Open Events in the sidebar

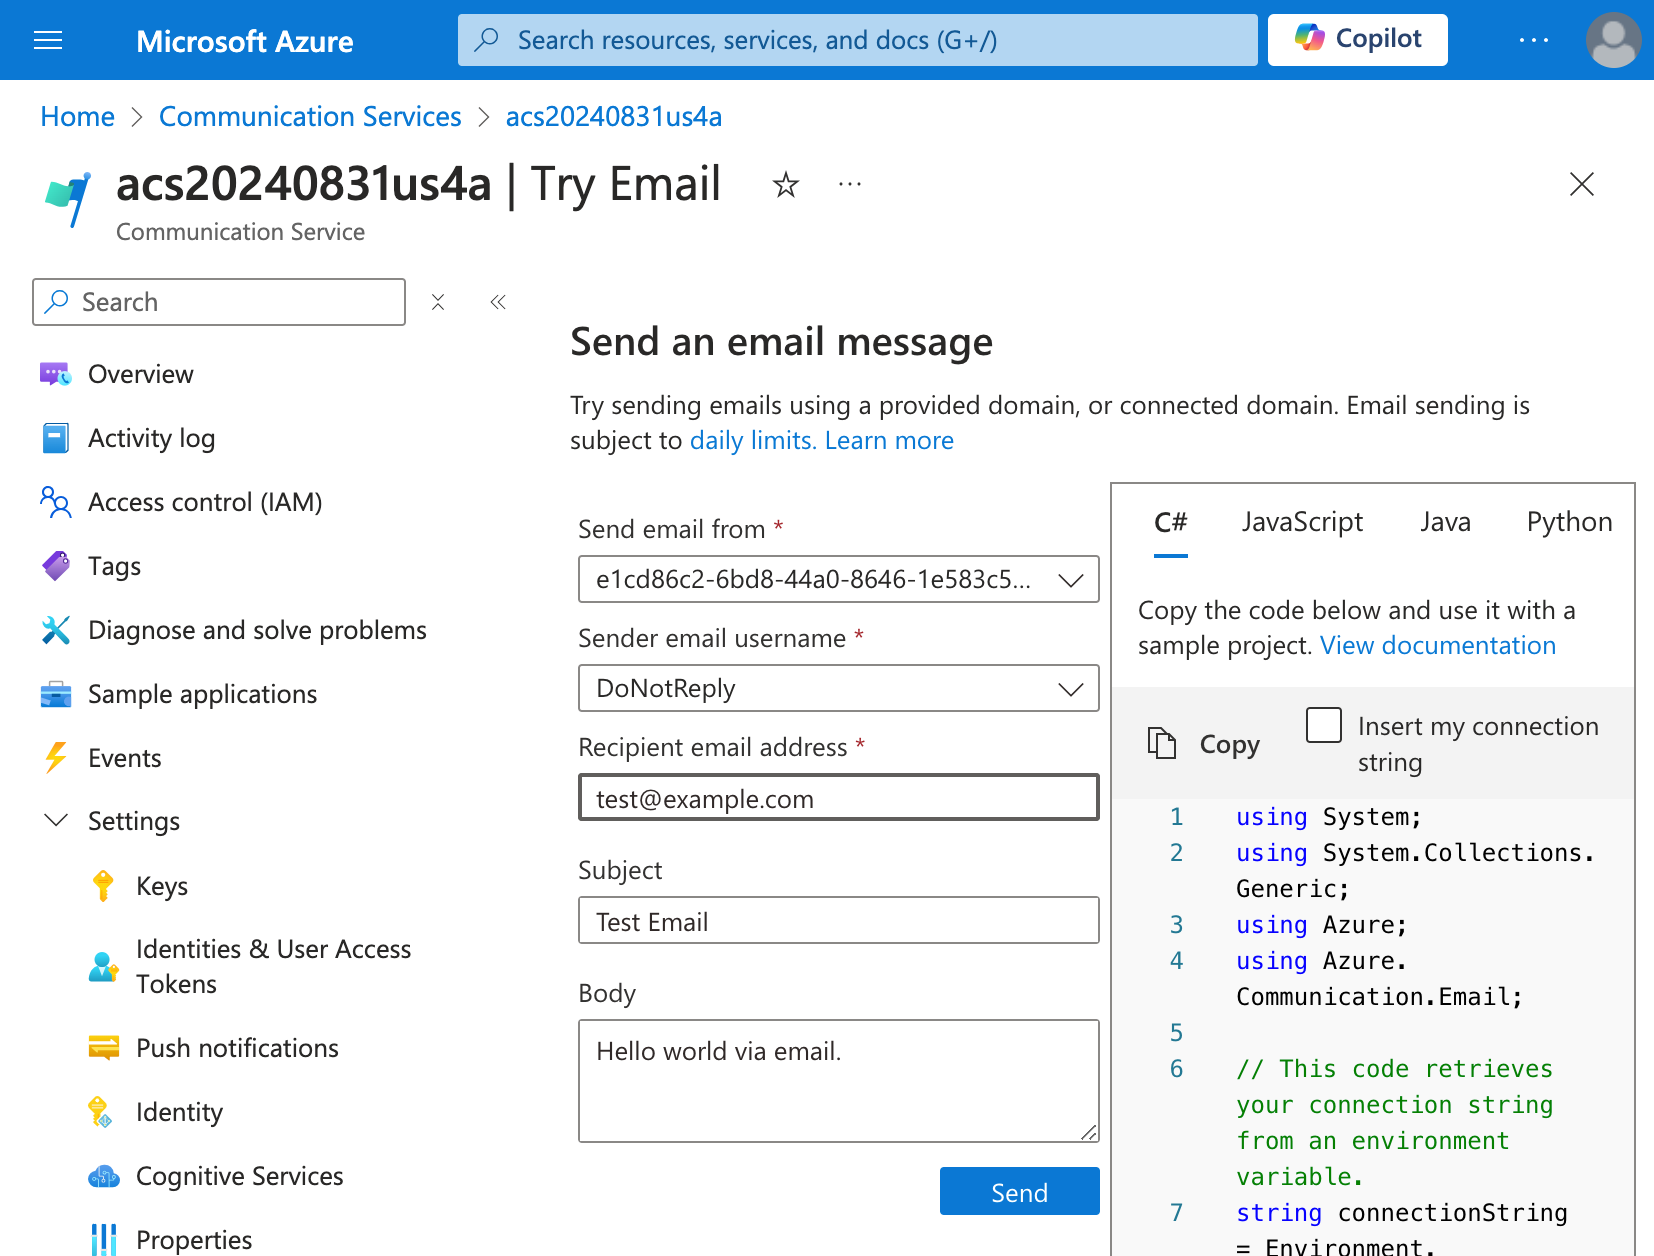pos(124,758)
